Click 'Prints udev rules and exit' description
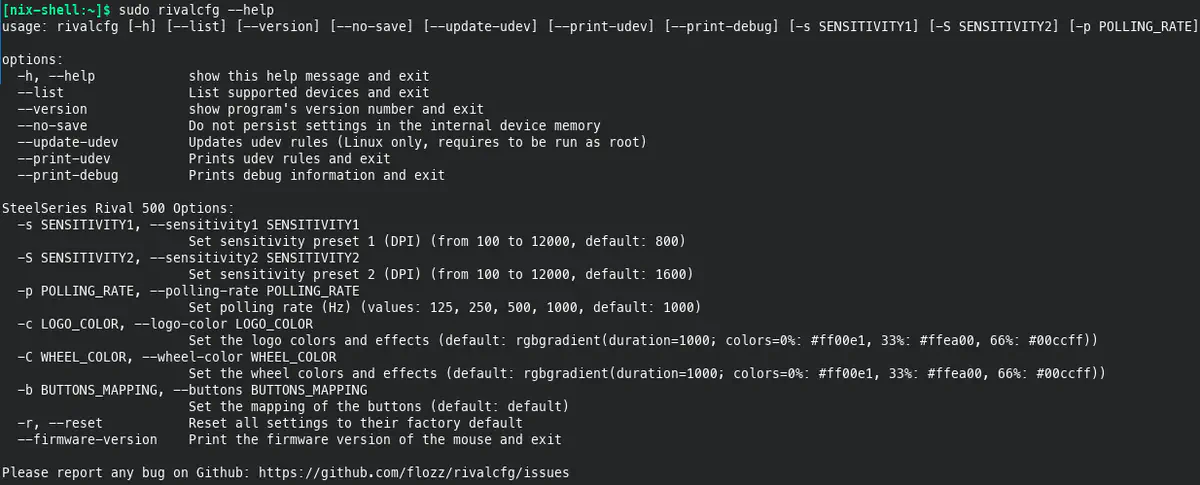The height and width of the screenshot is (485, 1200). [x=289, y=159]
